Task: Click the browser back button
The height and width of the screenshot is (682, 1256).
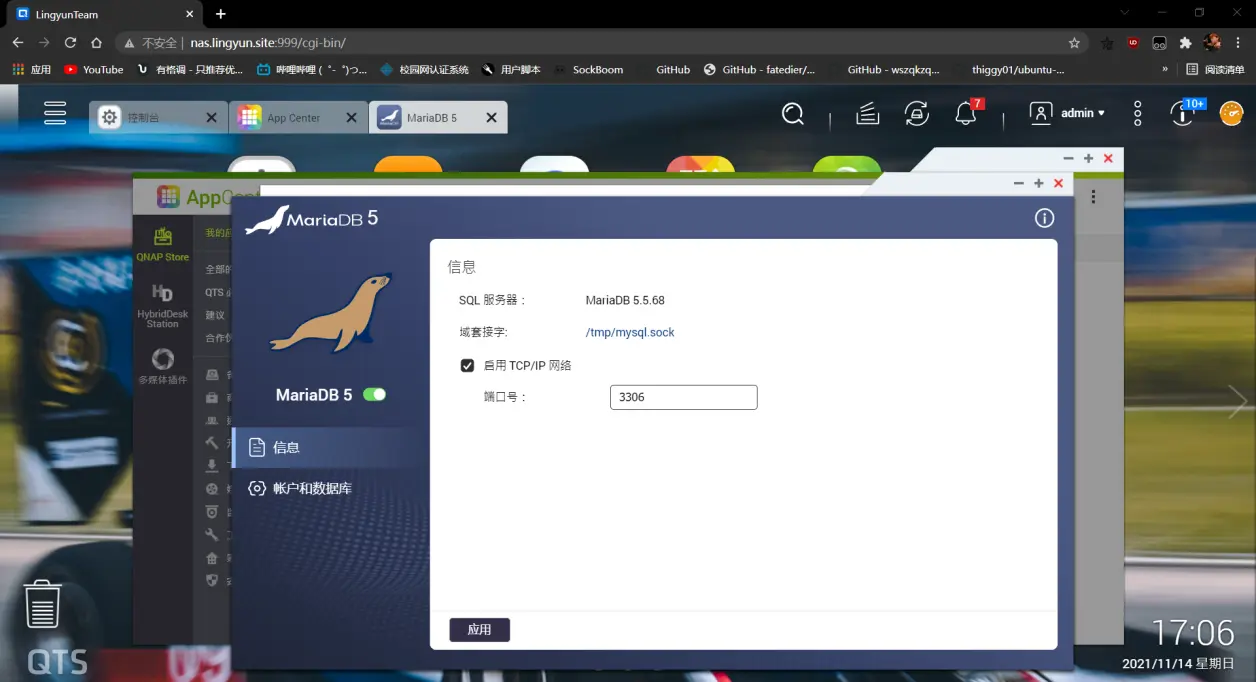Action: tap(18, 43)
